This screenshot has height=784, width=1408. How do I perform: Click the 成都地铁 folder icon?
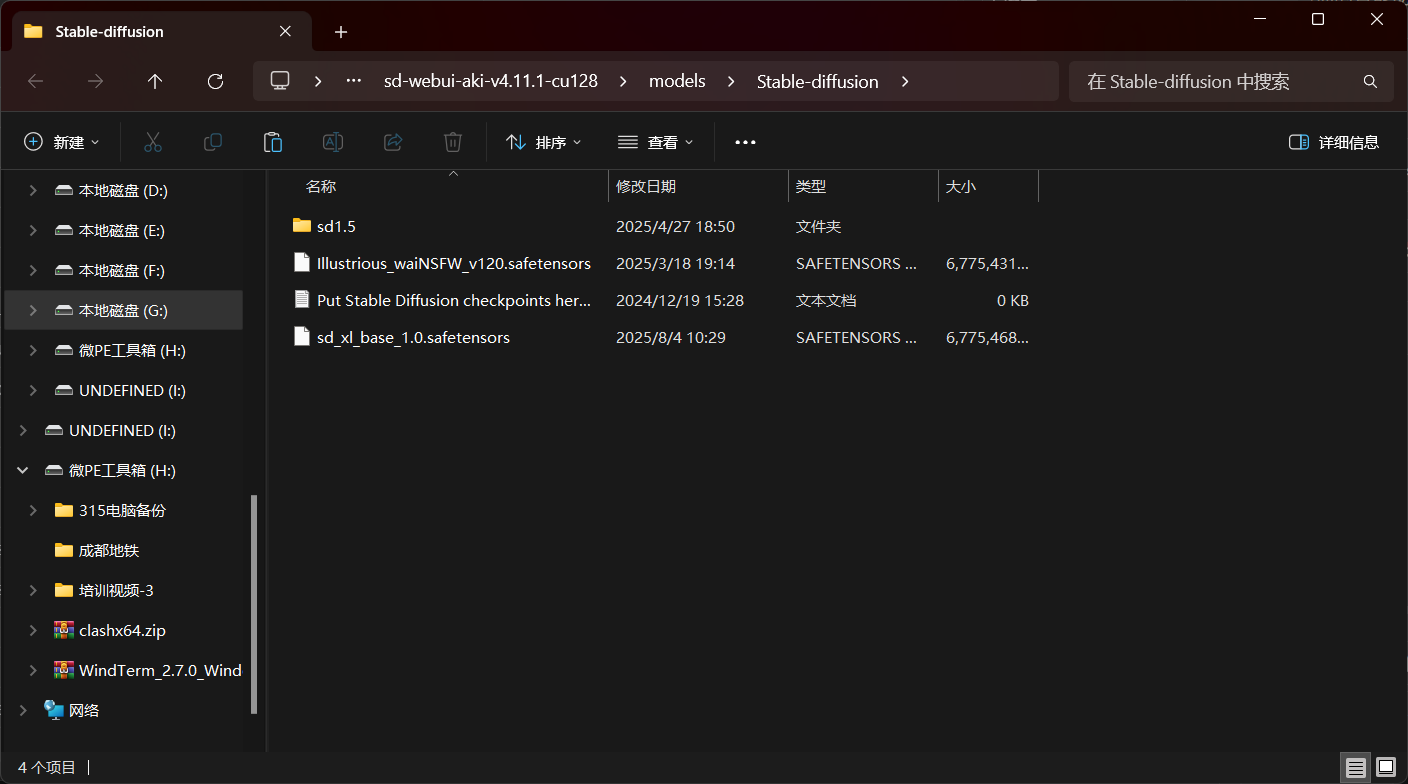pos(64,550)
